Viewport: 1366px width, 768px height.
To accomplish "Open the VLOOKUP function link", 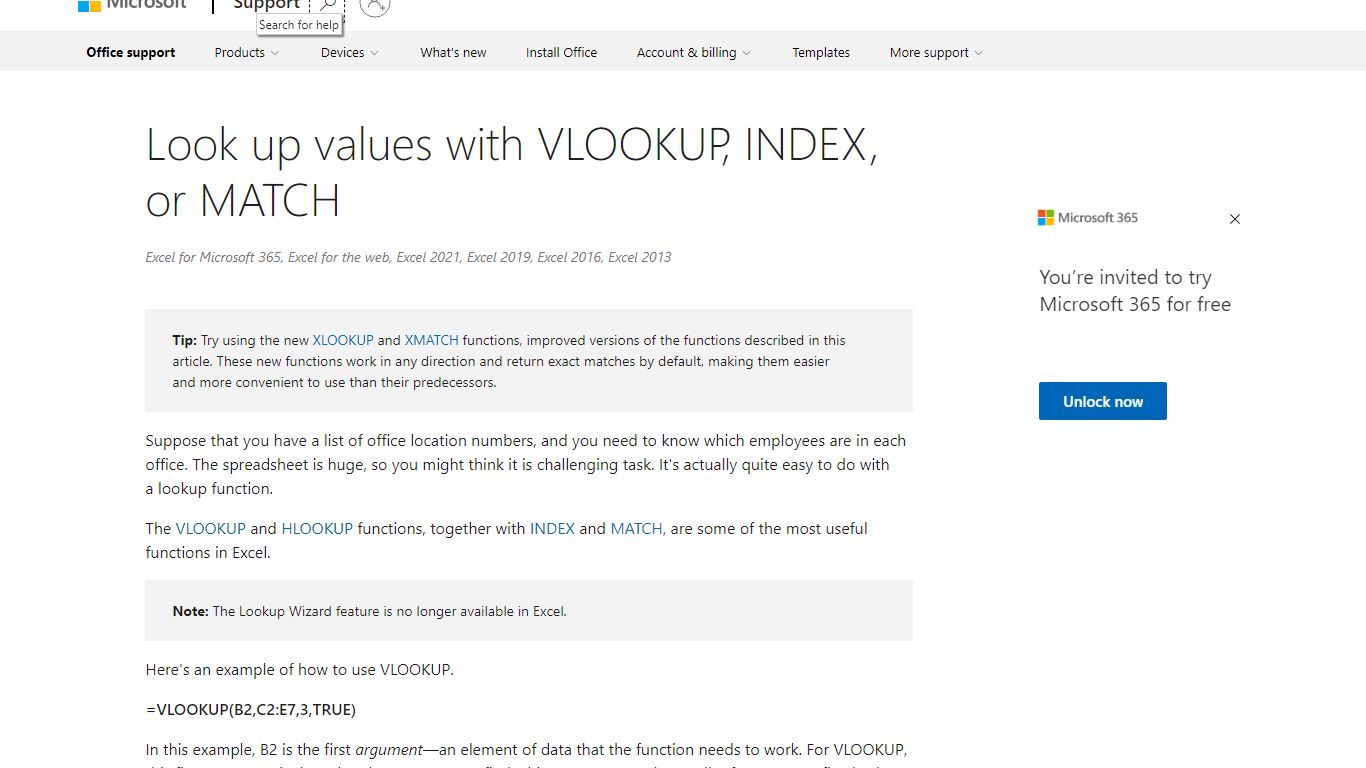I will coord(211,528).
